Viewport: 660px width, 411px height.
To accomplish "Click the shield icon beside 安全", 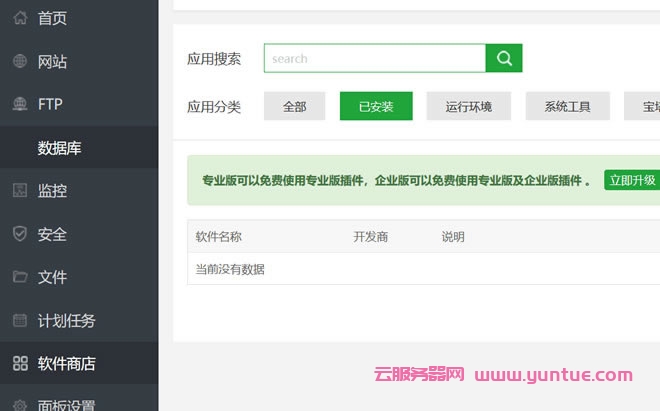I will coord(20,234).
